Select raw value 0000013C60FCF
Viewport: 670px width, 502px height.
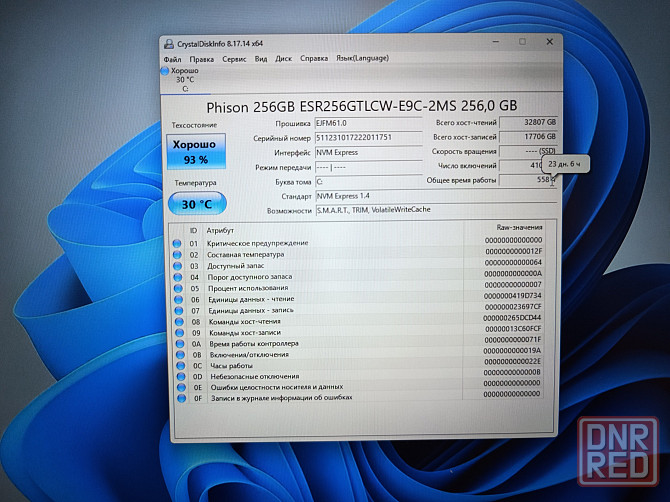[x=513, y=329]
